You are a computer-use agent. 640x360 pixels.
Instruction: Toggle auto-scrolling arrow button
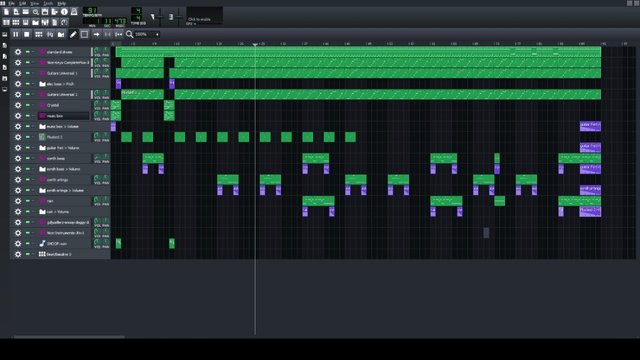(96, 34)
